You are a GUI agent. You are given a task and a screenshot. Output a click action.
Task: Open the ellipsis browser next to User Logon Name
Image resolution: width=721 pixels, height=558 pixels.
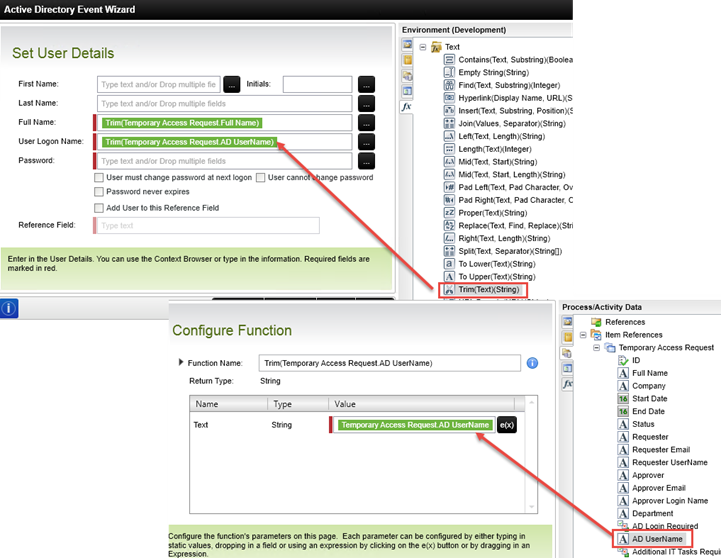click(366, 142)
